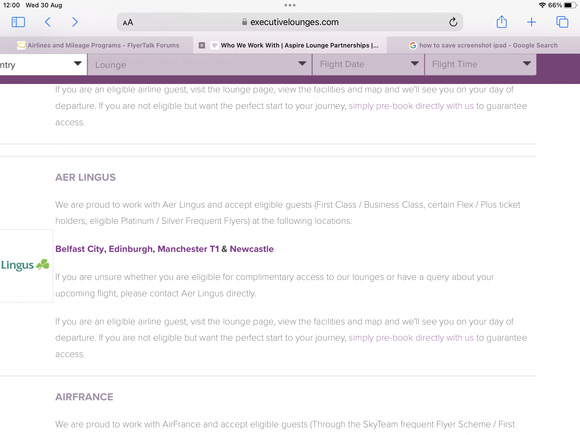Go back to the previous page
Viewport: 580px width, 435px height.
point(47,22)
